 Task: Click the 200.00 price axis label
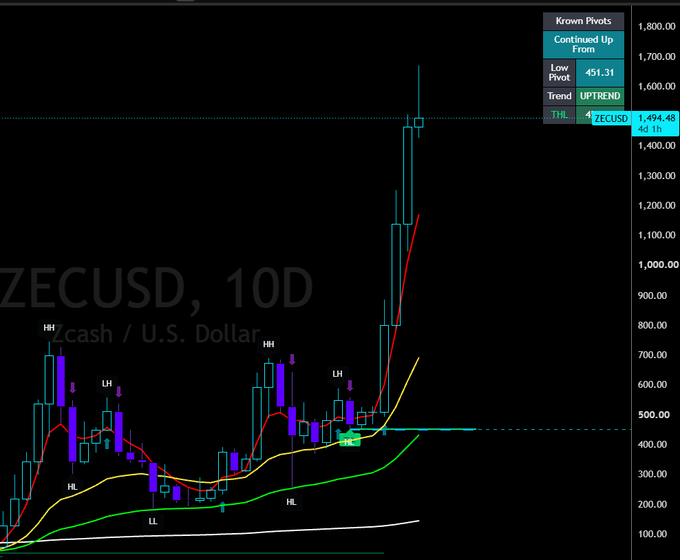point(652,504)
